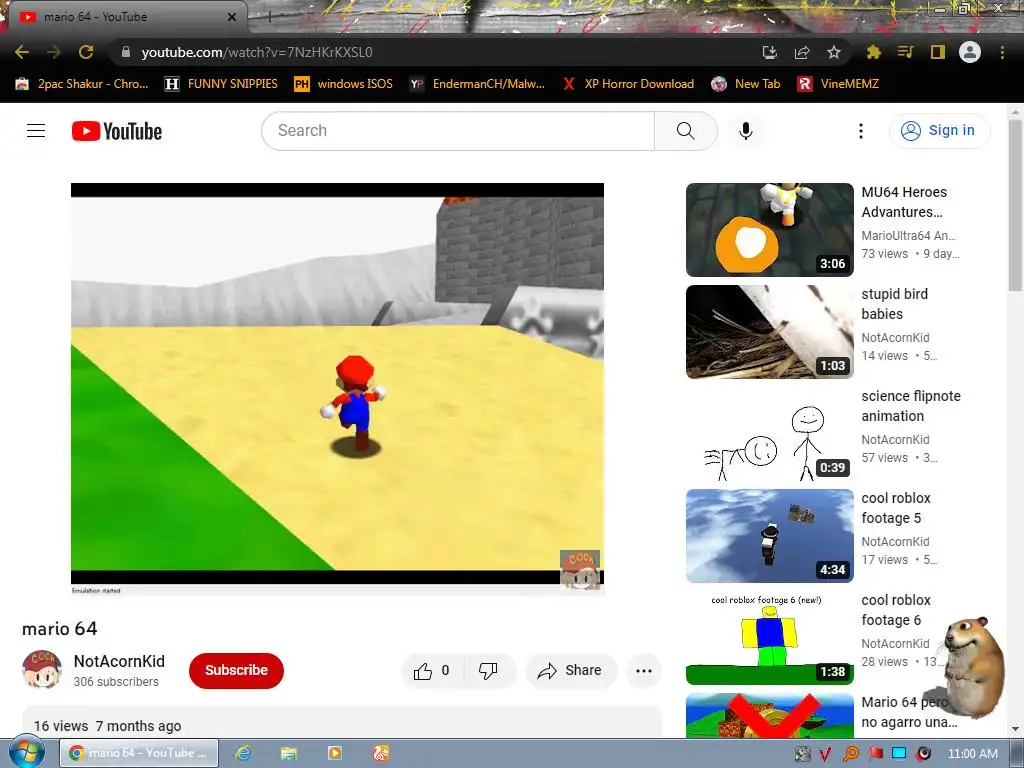Click the magnifier search button
1024x768 pixels.
tap(686, 131)
